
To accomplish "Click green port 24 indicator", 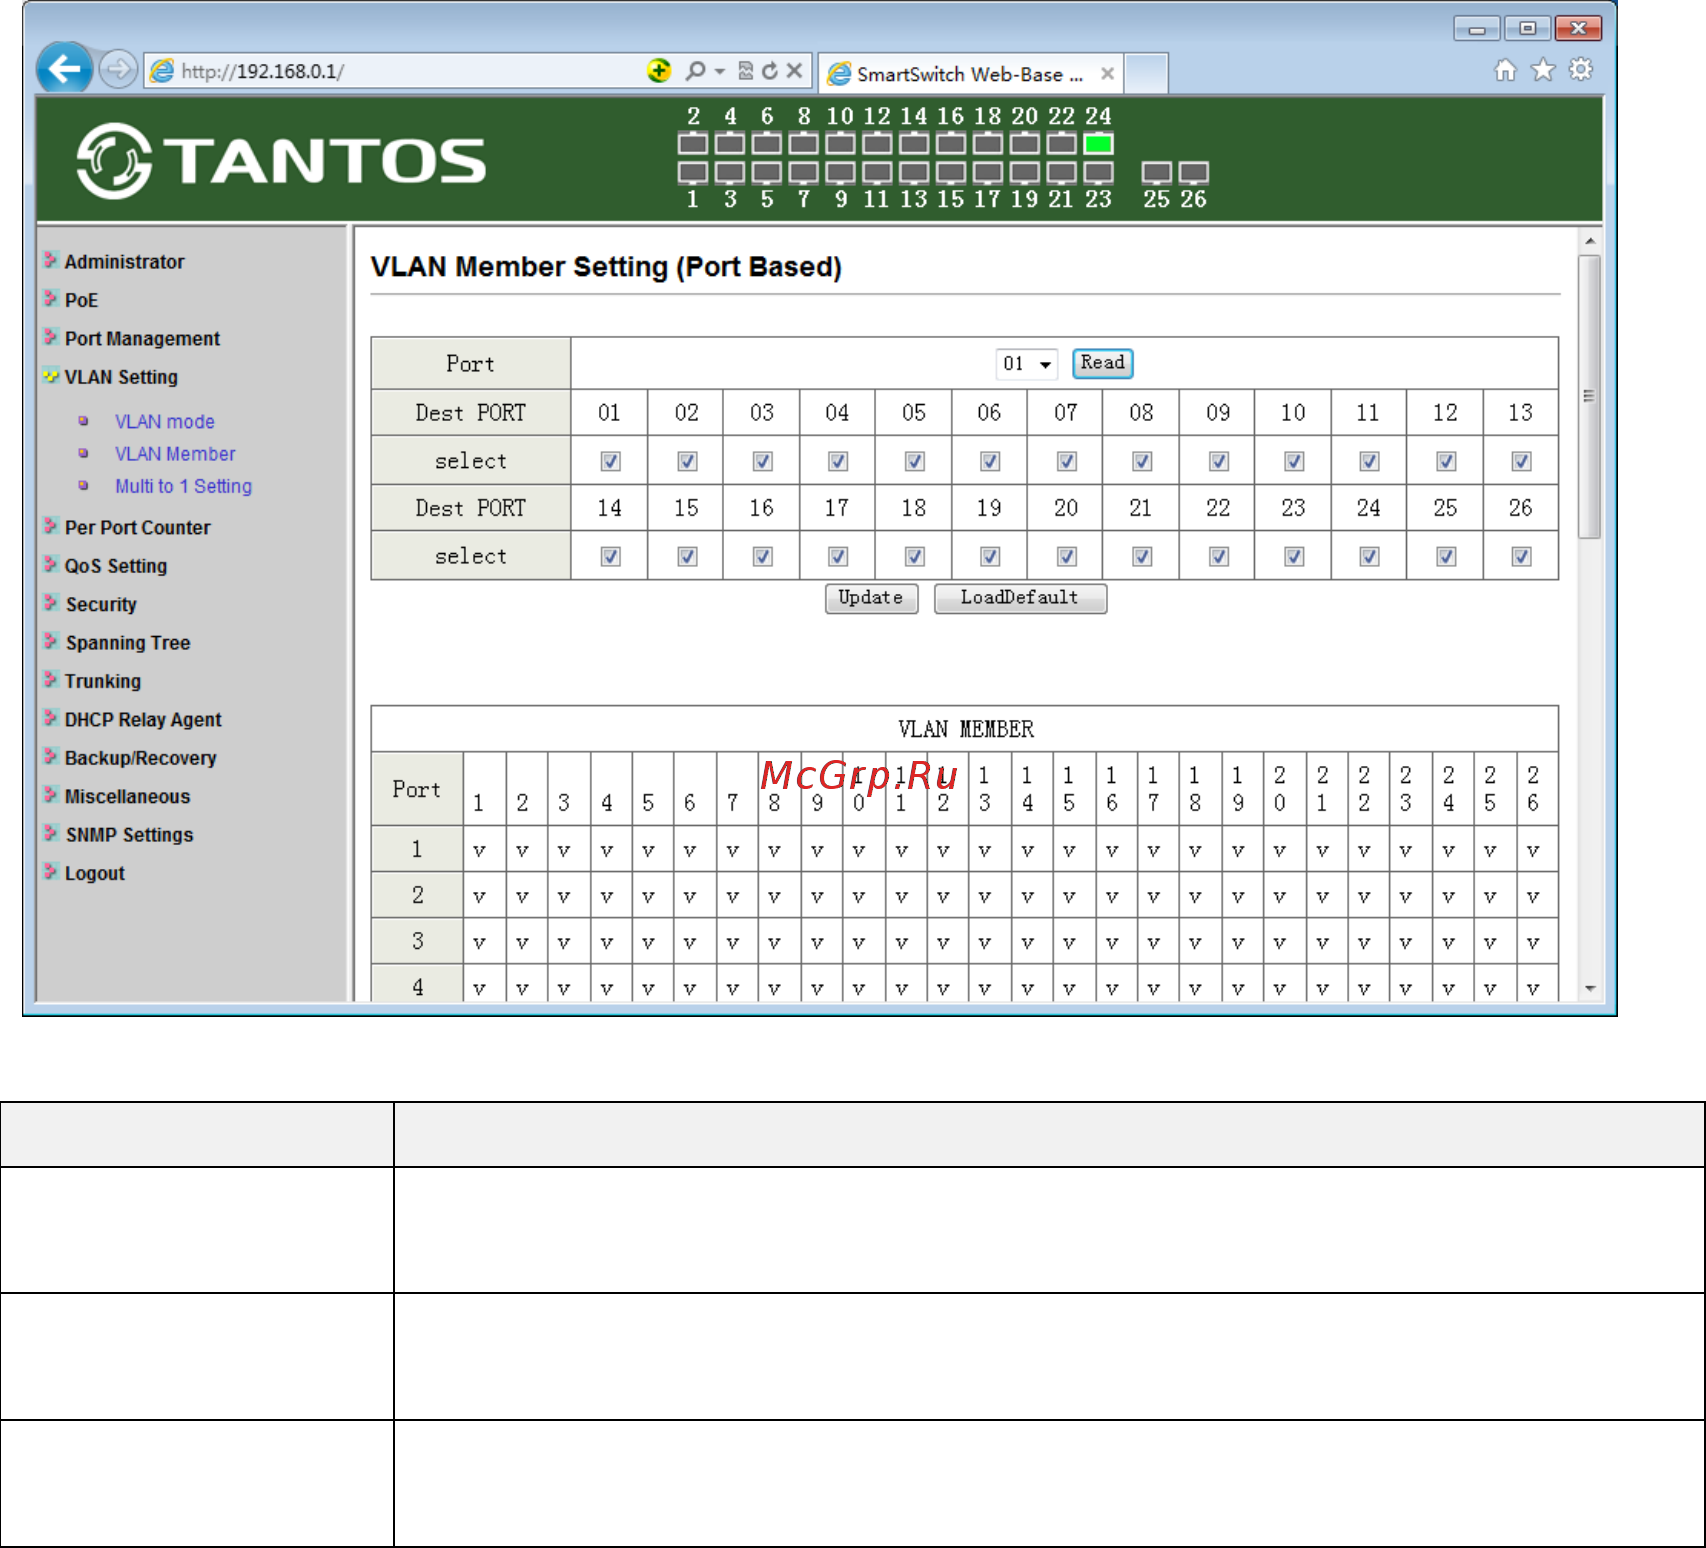I will (1098, 143).
